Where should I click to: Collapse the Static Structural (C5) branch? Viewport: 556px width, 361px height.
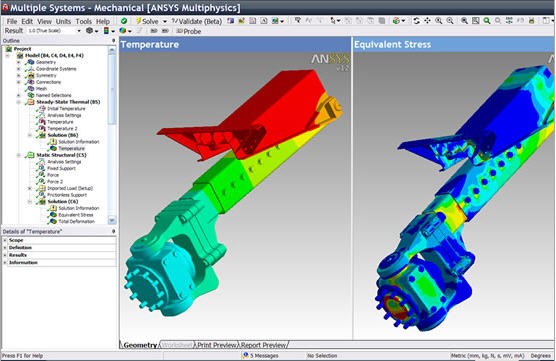19,155
